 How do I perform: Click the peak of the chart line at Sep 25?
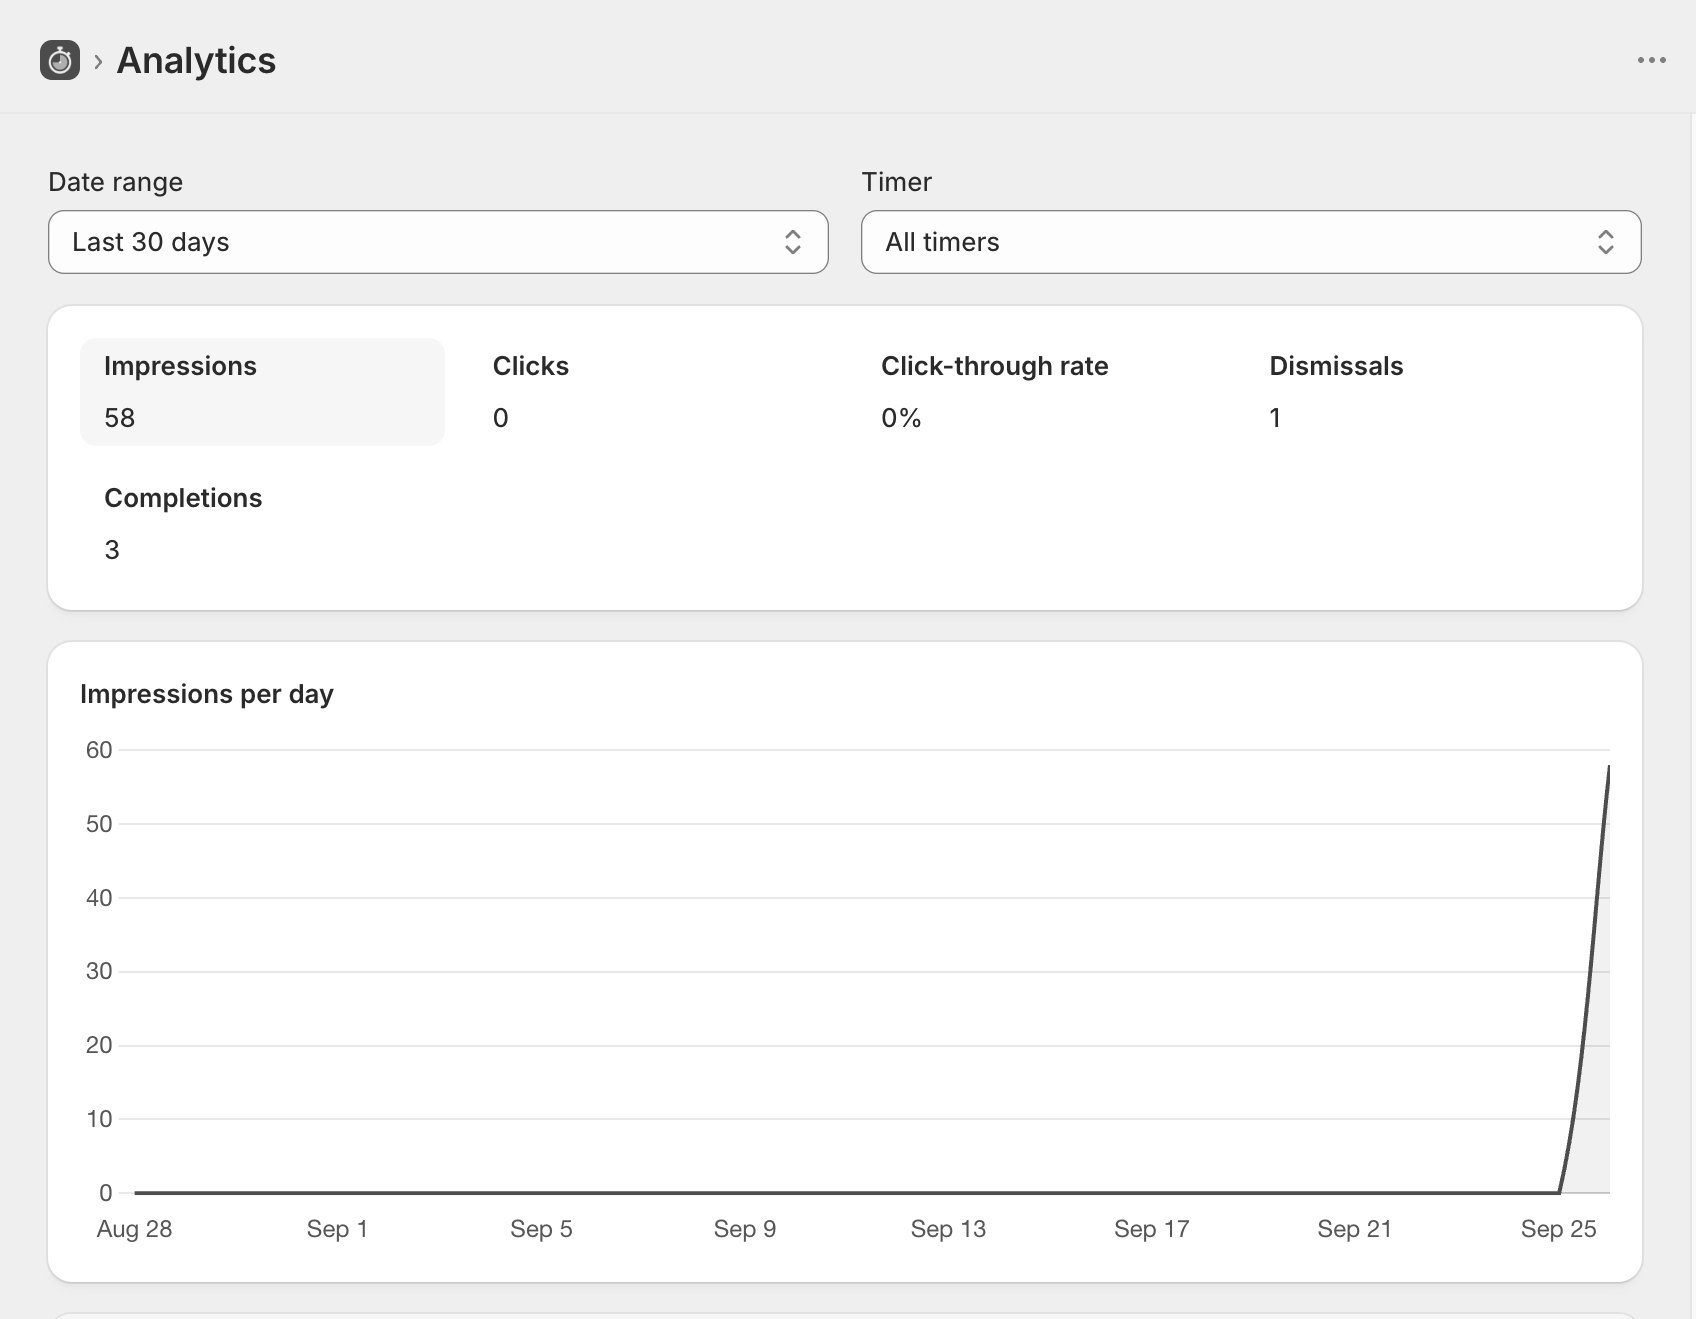(x=1608, y=767)
